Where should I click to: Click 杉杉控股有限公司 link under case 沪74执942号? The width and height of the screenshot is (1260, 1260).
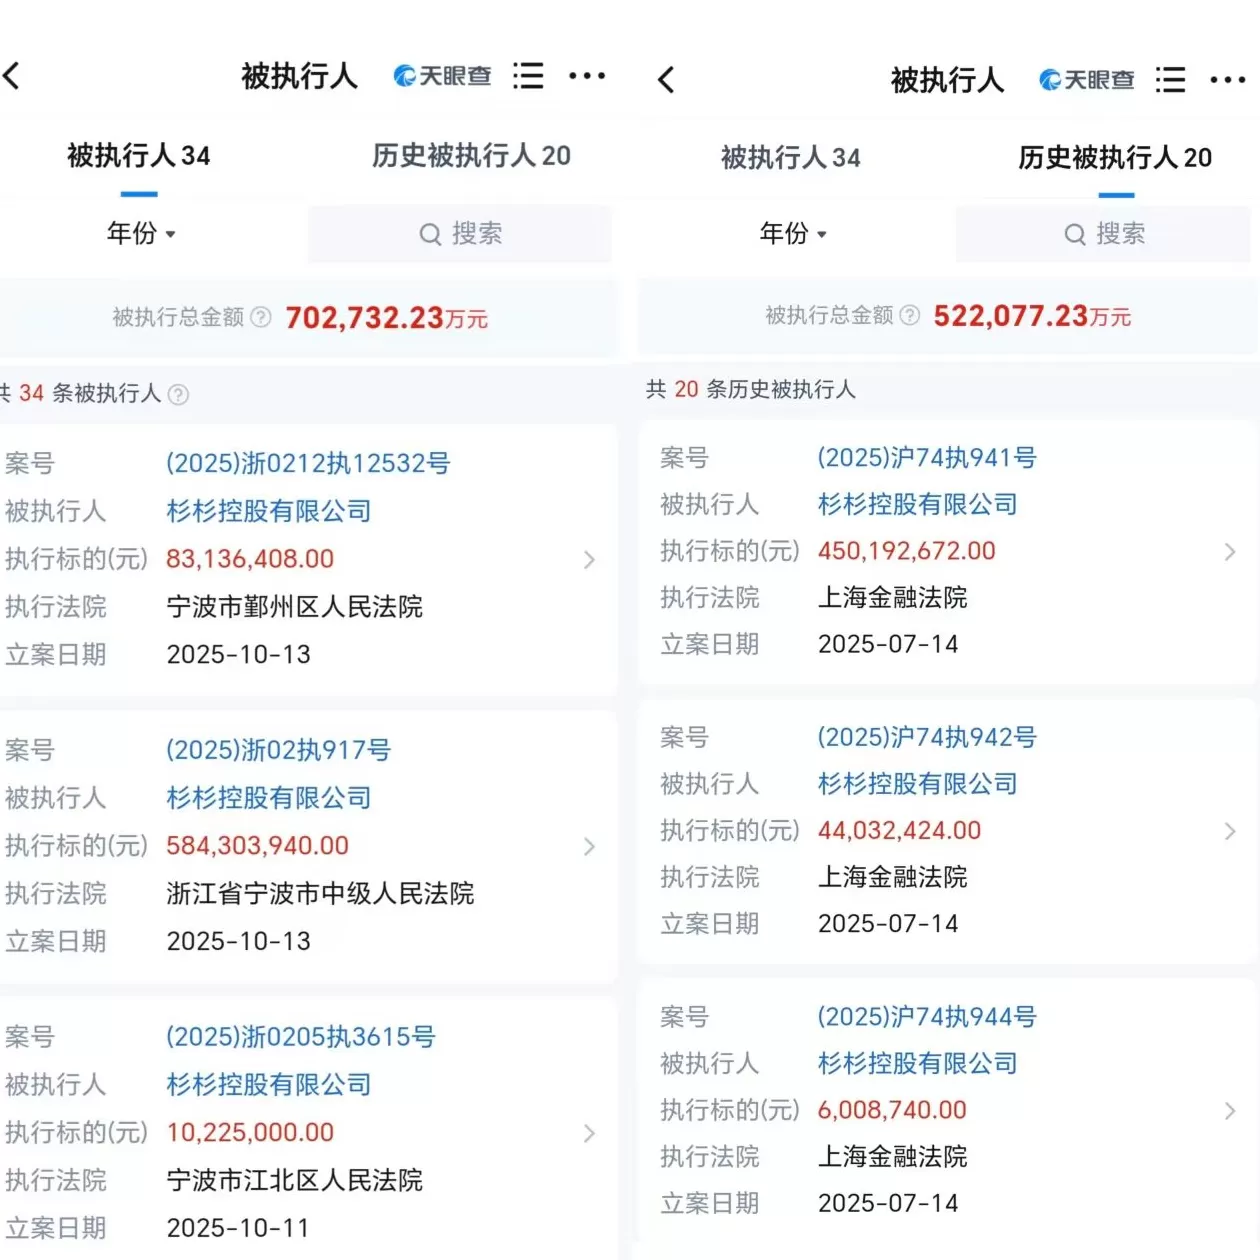click(x=917, y=784)
